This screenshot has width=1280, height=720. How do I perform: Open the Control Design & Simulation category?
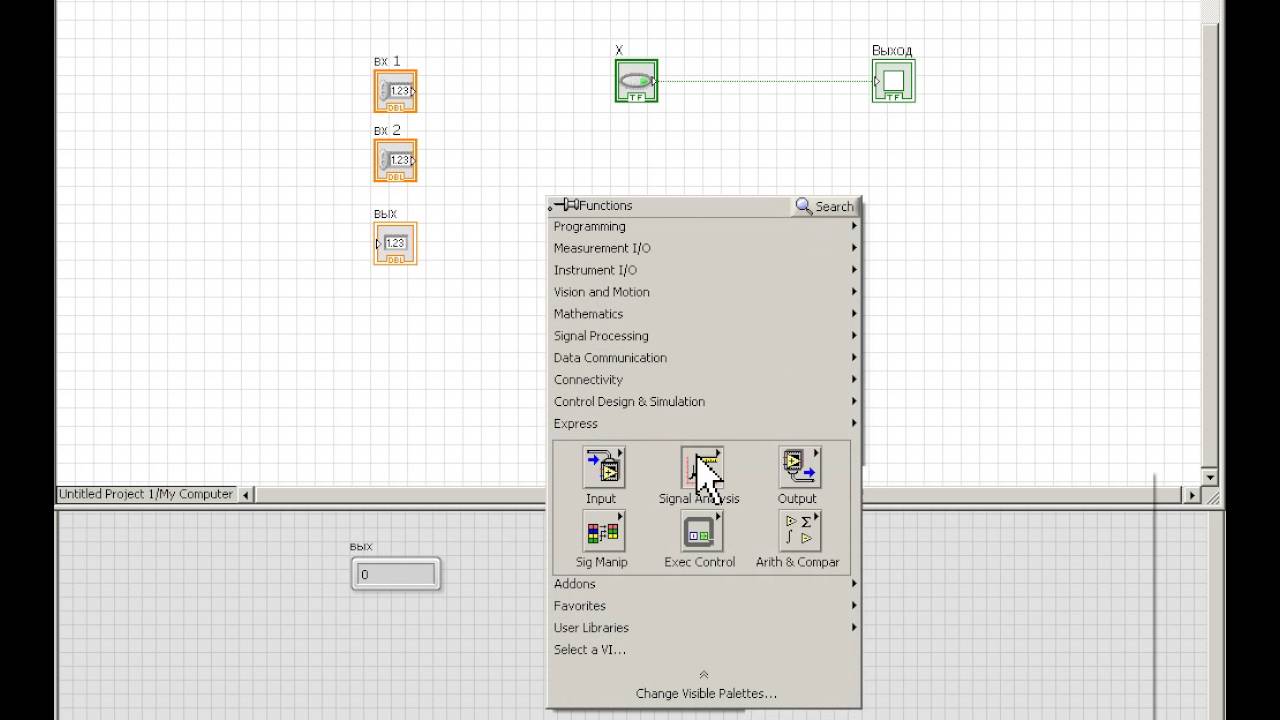705,402
